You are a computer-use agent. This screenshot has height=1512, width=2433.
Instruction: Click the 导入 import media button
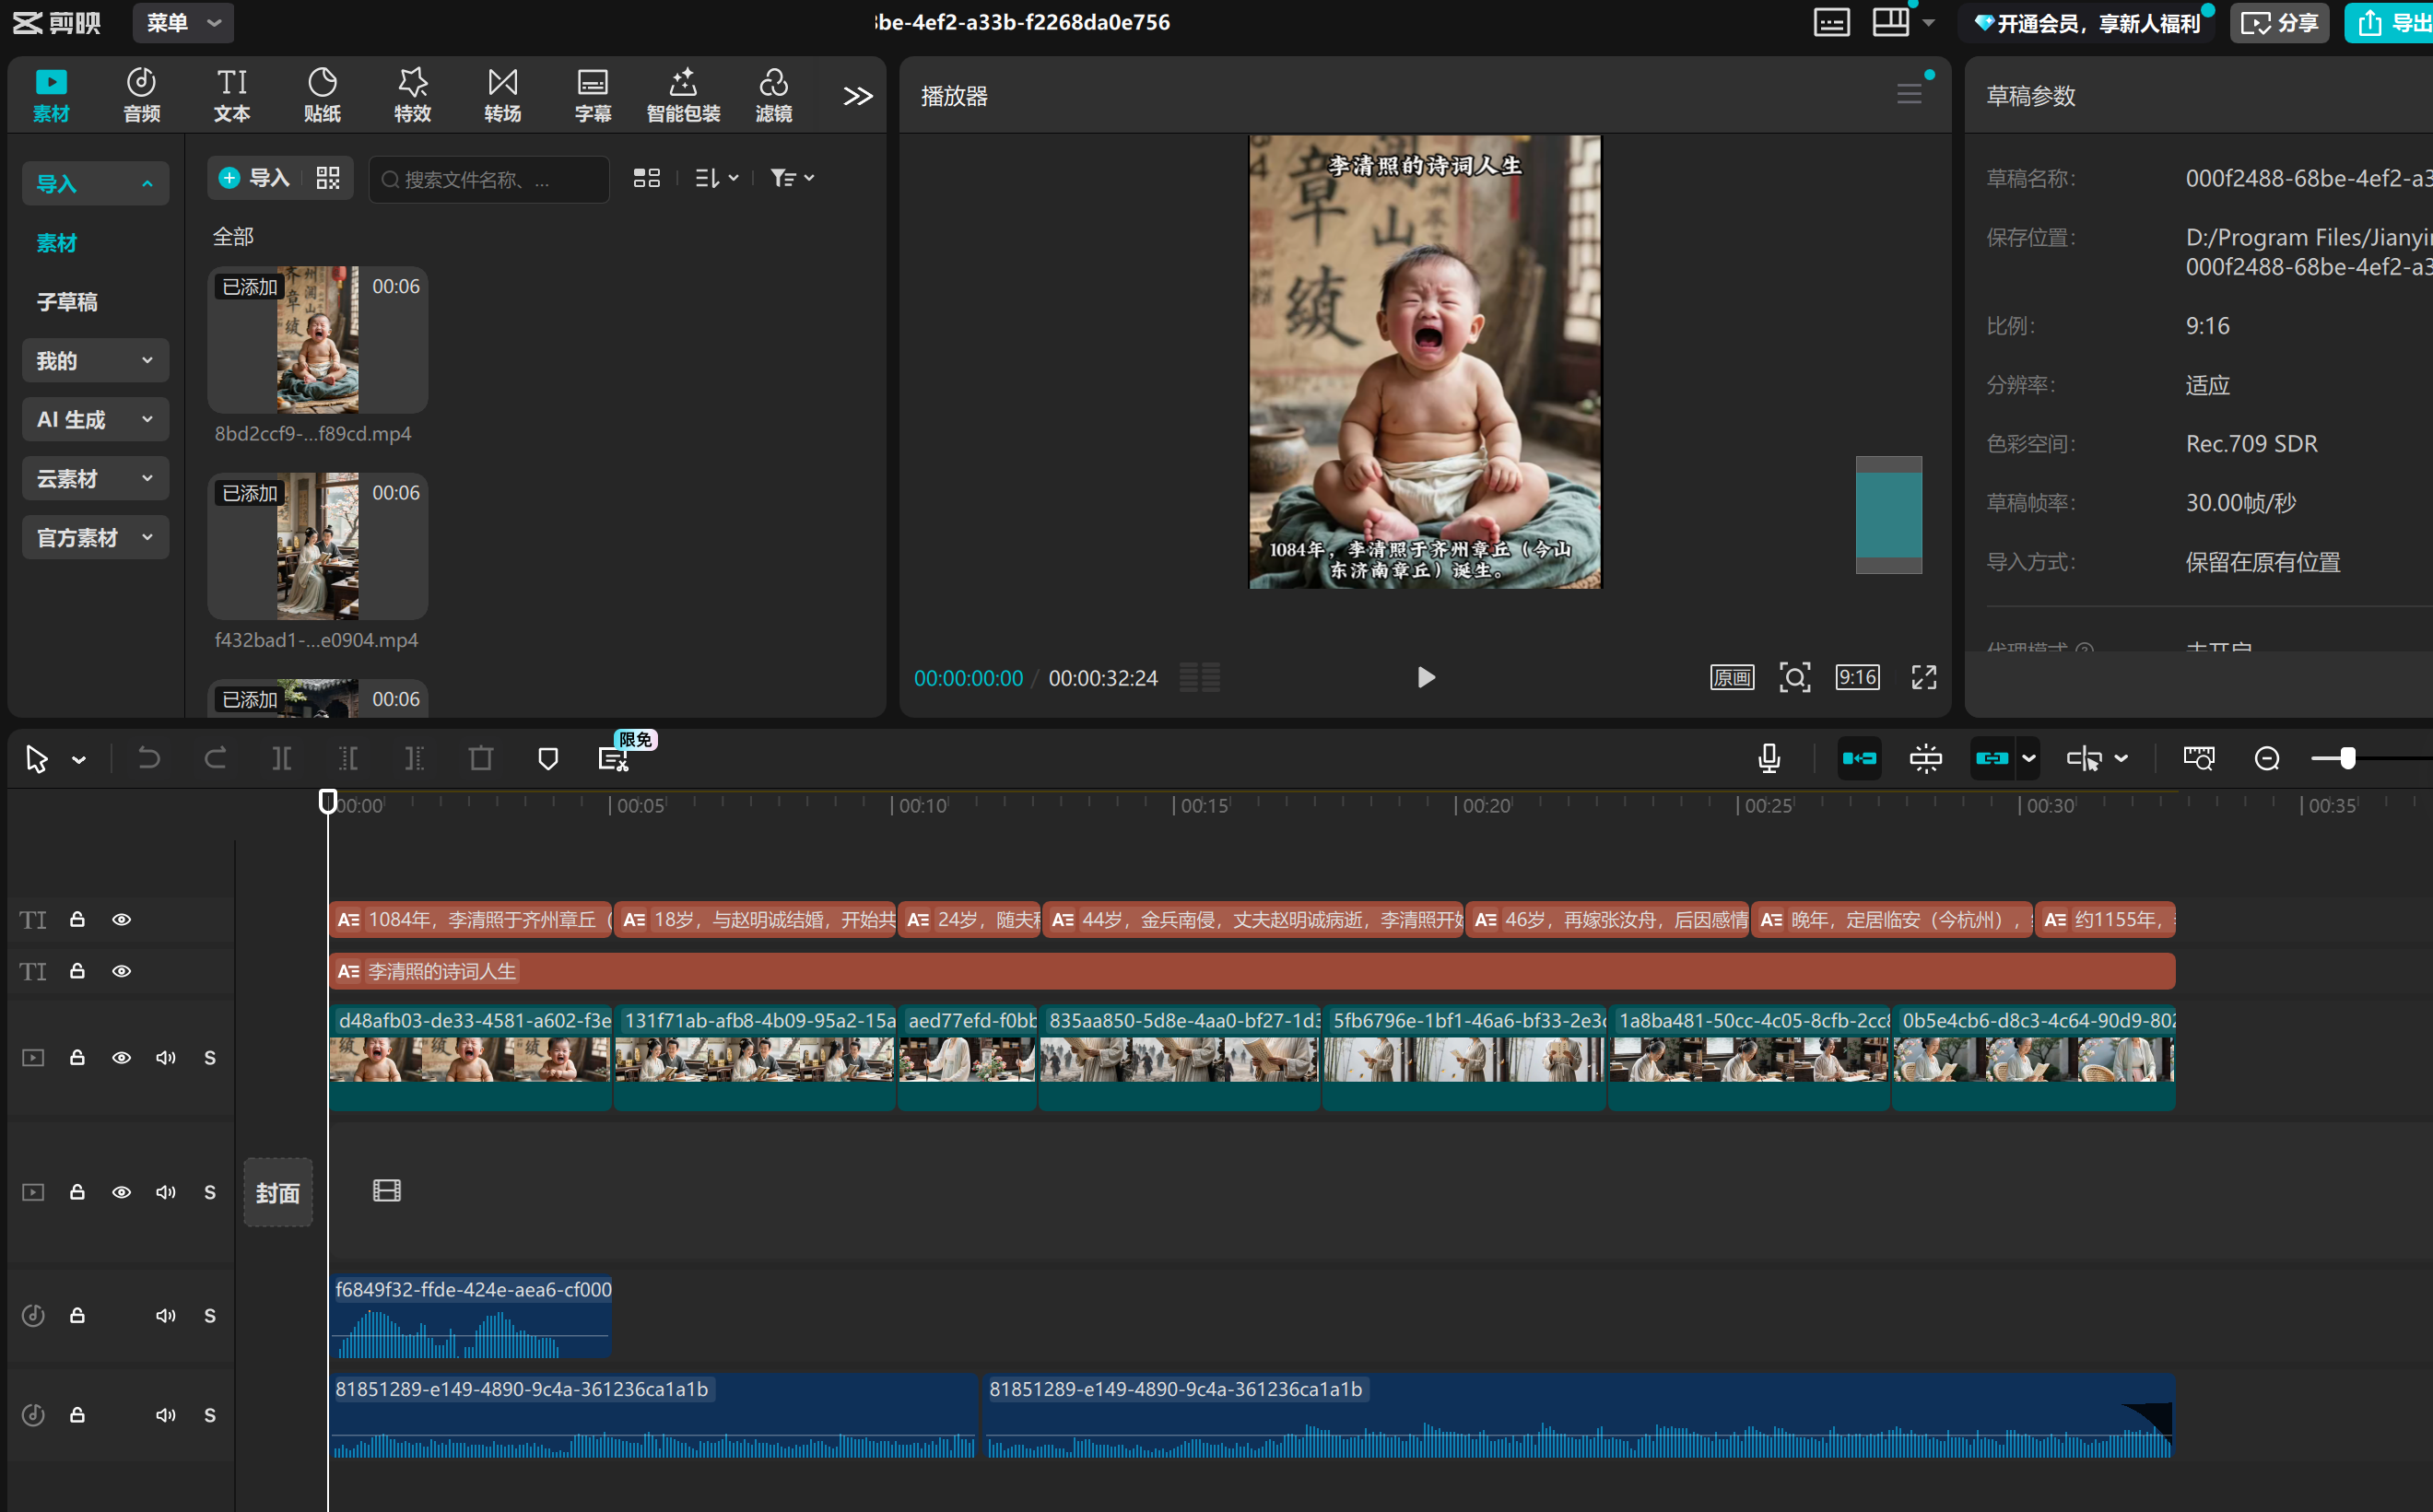click(x=255, y=178)
